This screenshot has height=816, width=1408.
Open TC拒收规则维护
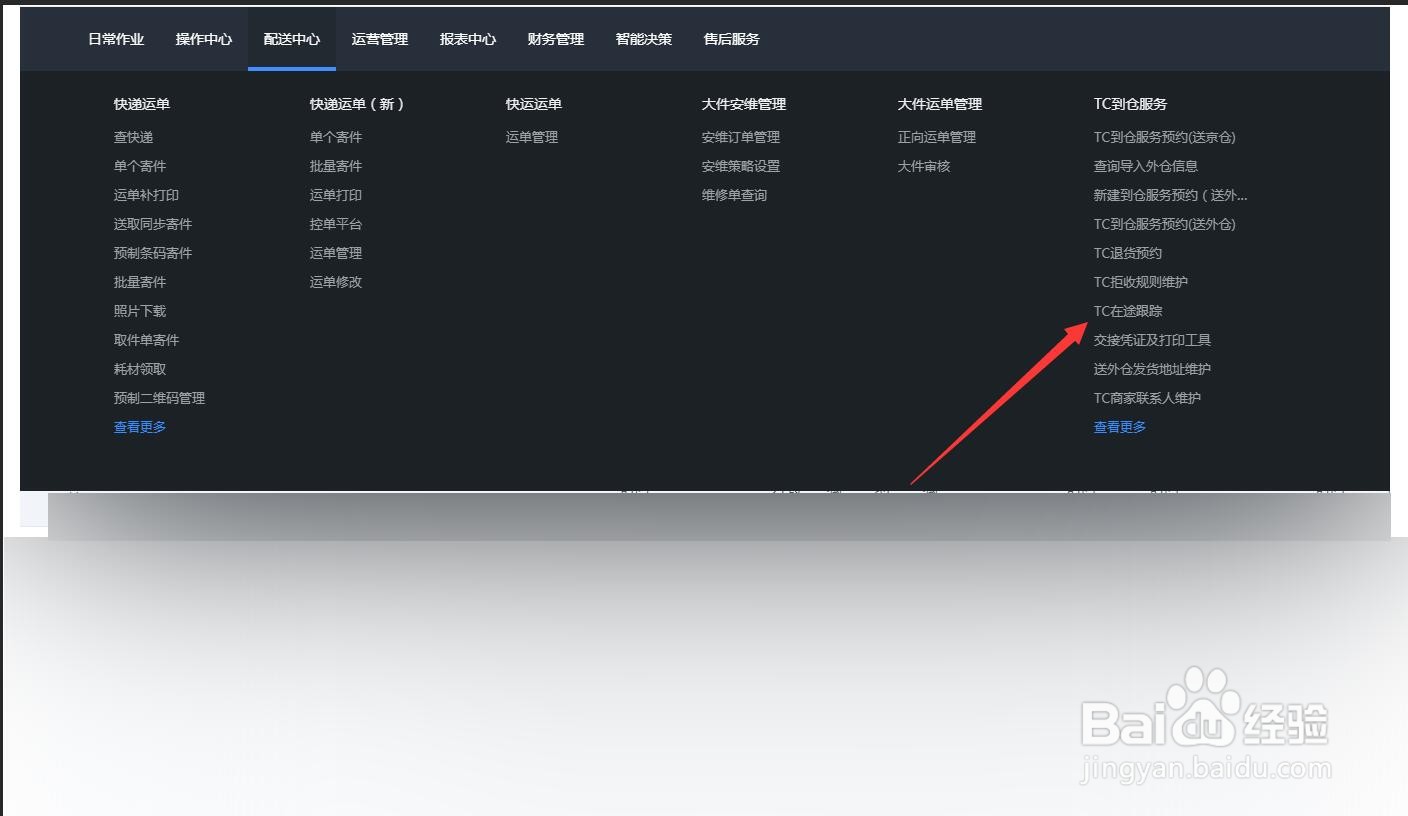pyautogui.click(x=1141, y=282)
